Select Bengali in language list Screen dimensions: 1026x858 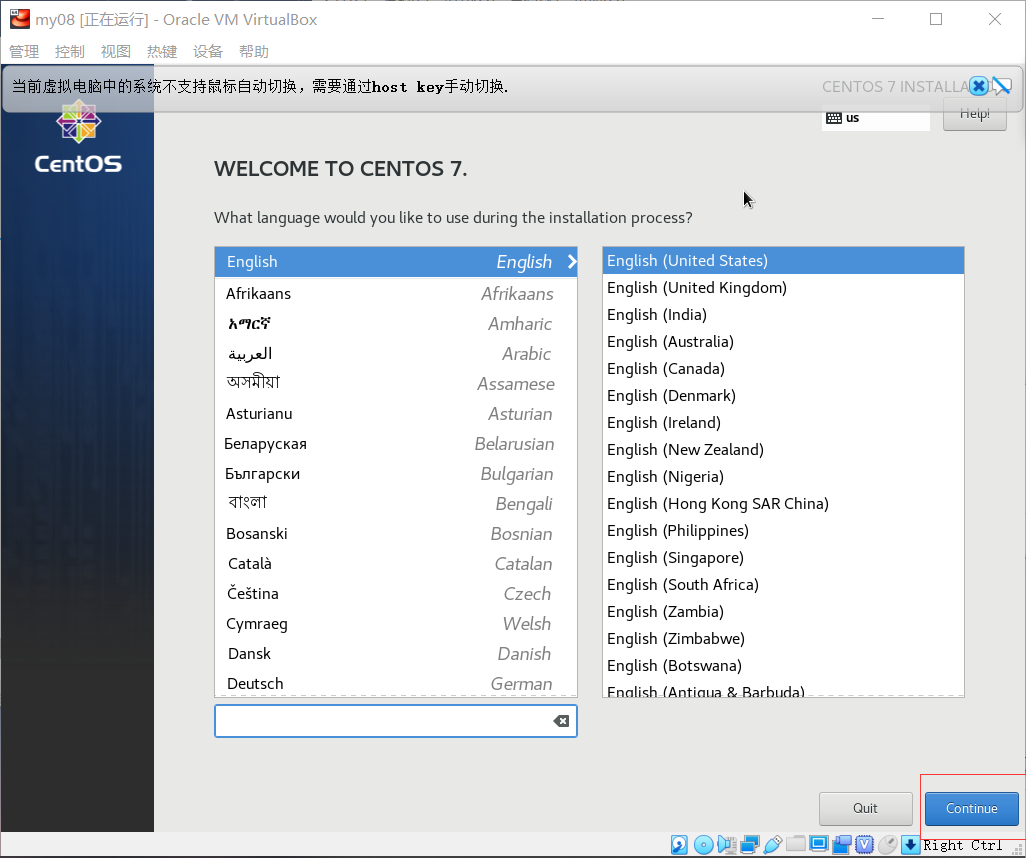coord(396,504)
